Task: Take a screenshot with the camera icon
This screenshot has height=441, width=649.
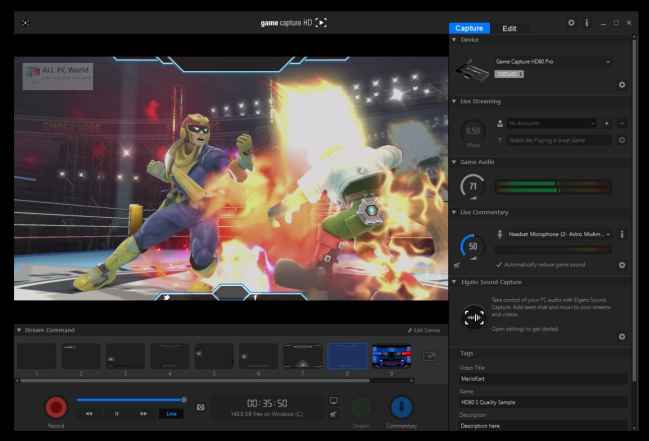Action: [x=200, y=407]
